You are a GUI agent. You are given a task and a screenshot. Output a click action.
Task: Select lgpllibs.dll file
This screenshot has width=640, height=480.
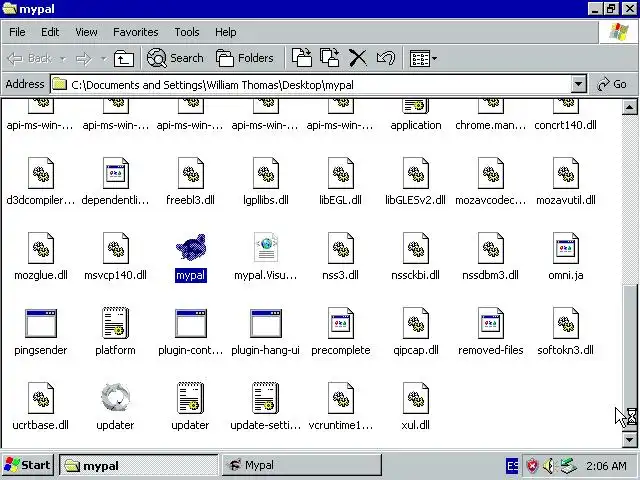pyautogui.click(x=266, y=182)
